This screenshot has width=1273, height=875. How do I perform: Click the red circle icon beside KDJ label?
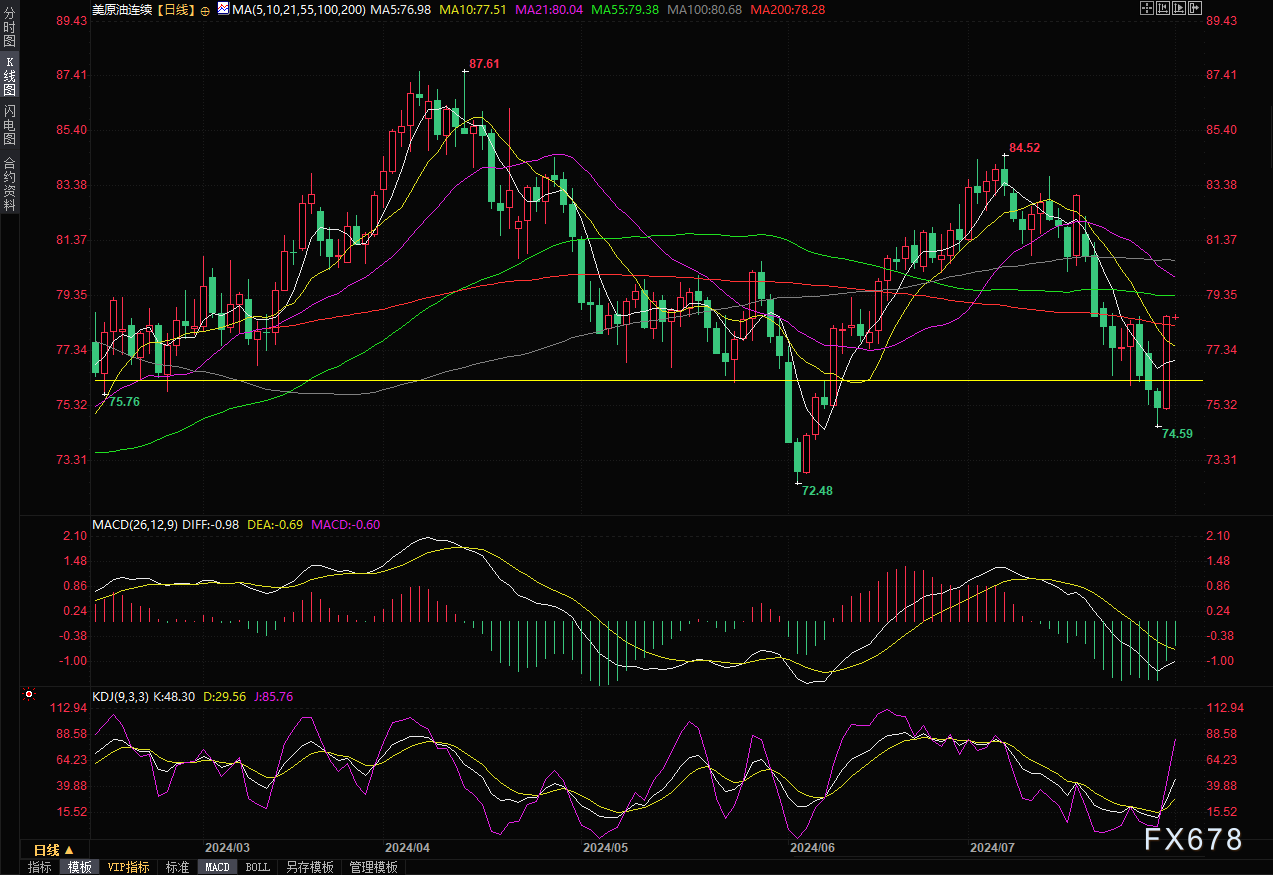[29, 694]
